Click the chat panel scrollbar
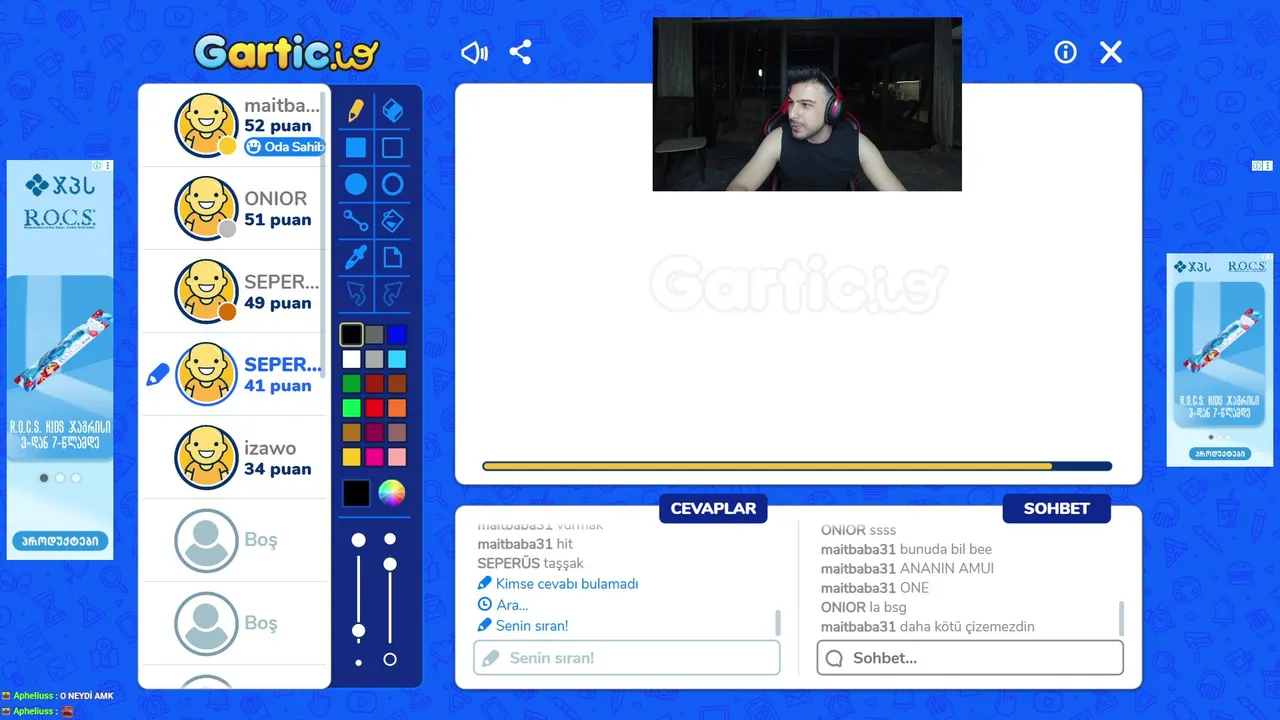Screen dimensions: 1280x720 tap(1121, 618)
